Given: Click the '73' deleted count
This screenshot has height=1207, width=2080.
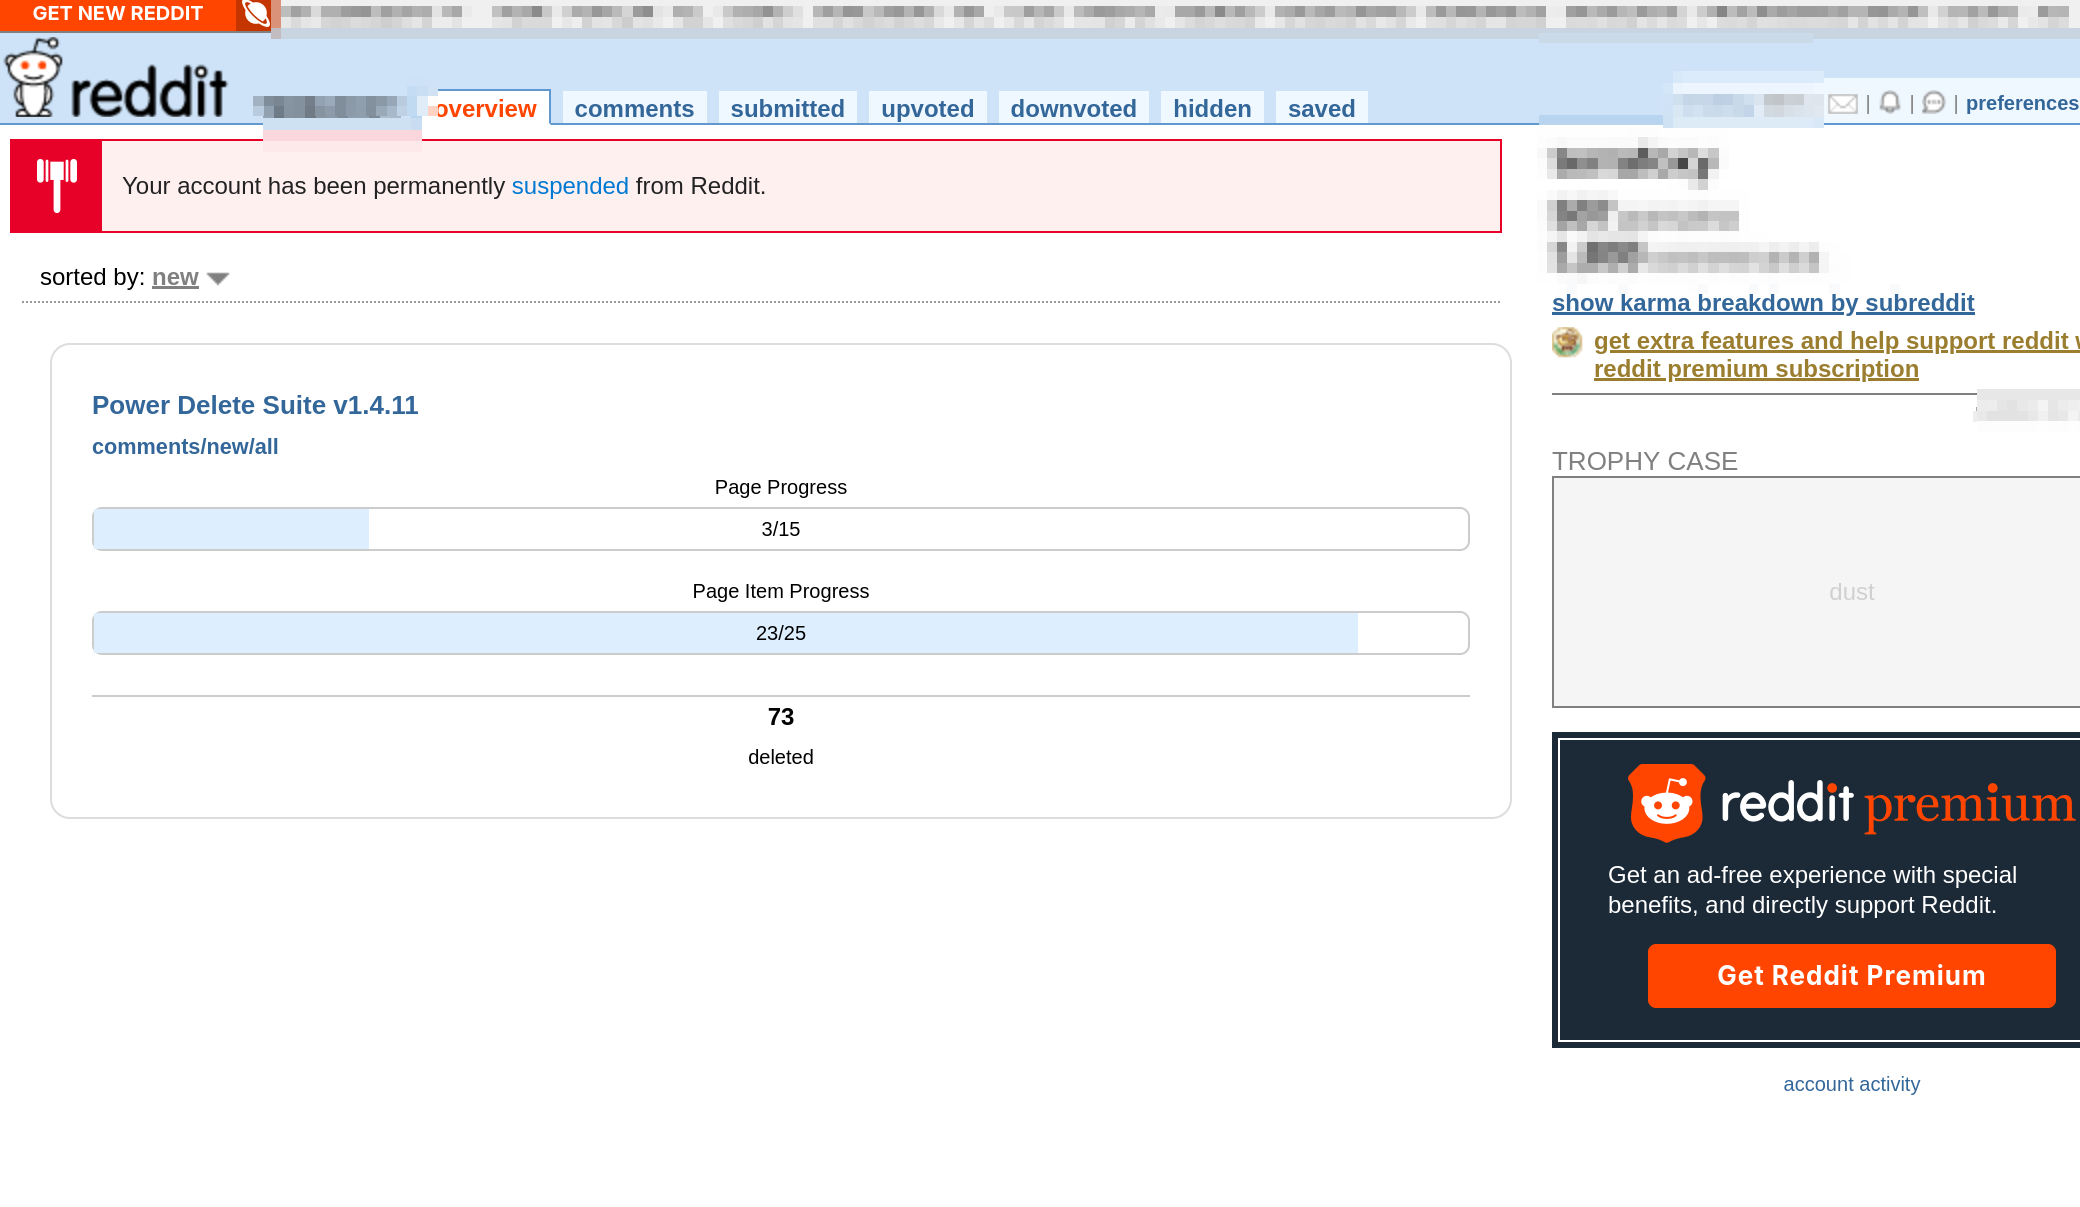Looking at the screenshot, I should 780,717.
